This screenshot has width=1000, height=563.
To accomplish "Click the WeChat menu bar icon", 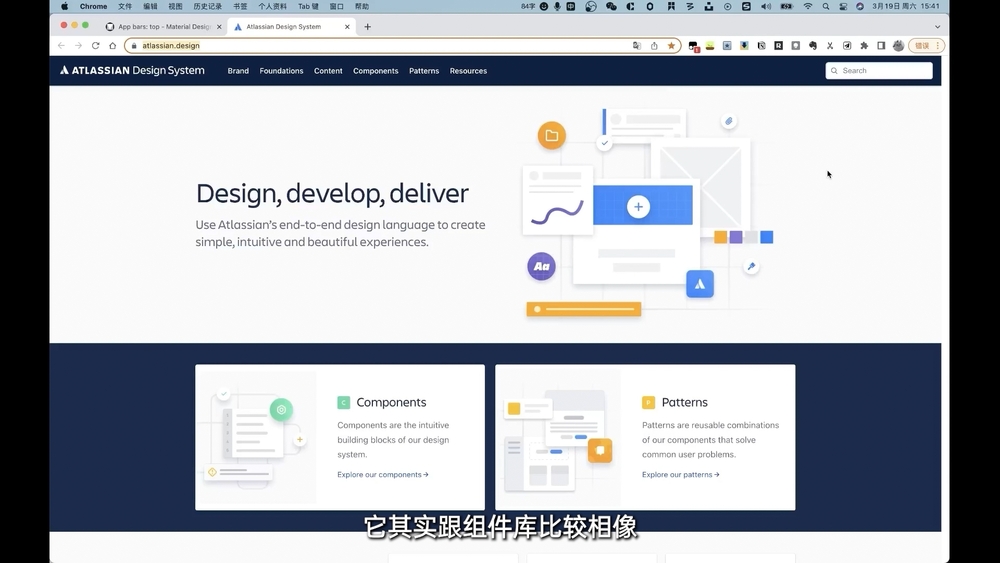I will 611,6.
